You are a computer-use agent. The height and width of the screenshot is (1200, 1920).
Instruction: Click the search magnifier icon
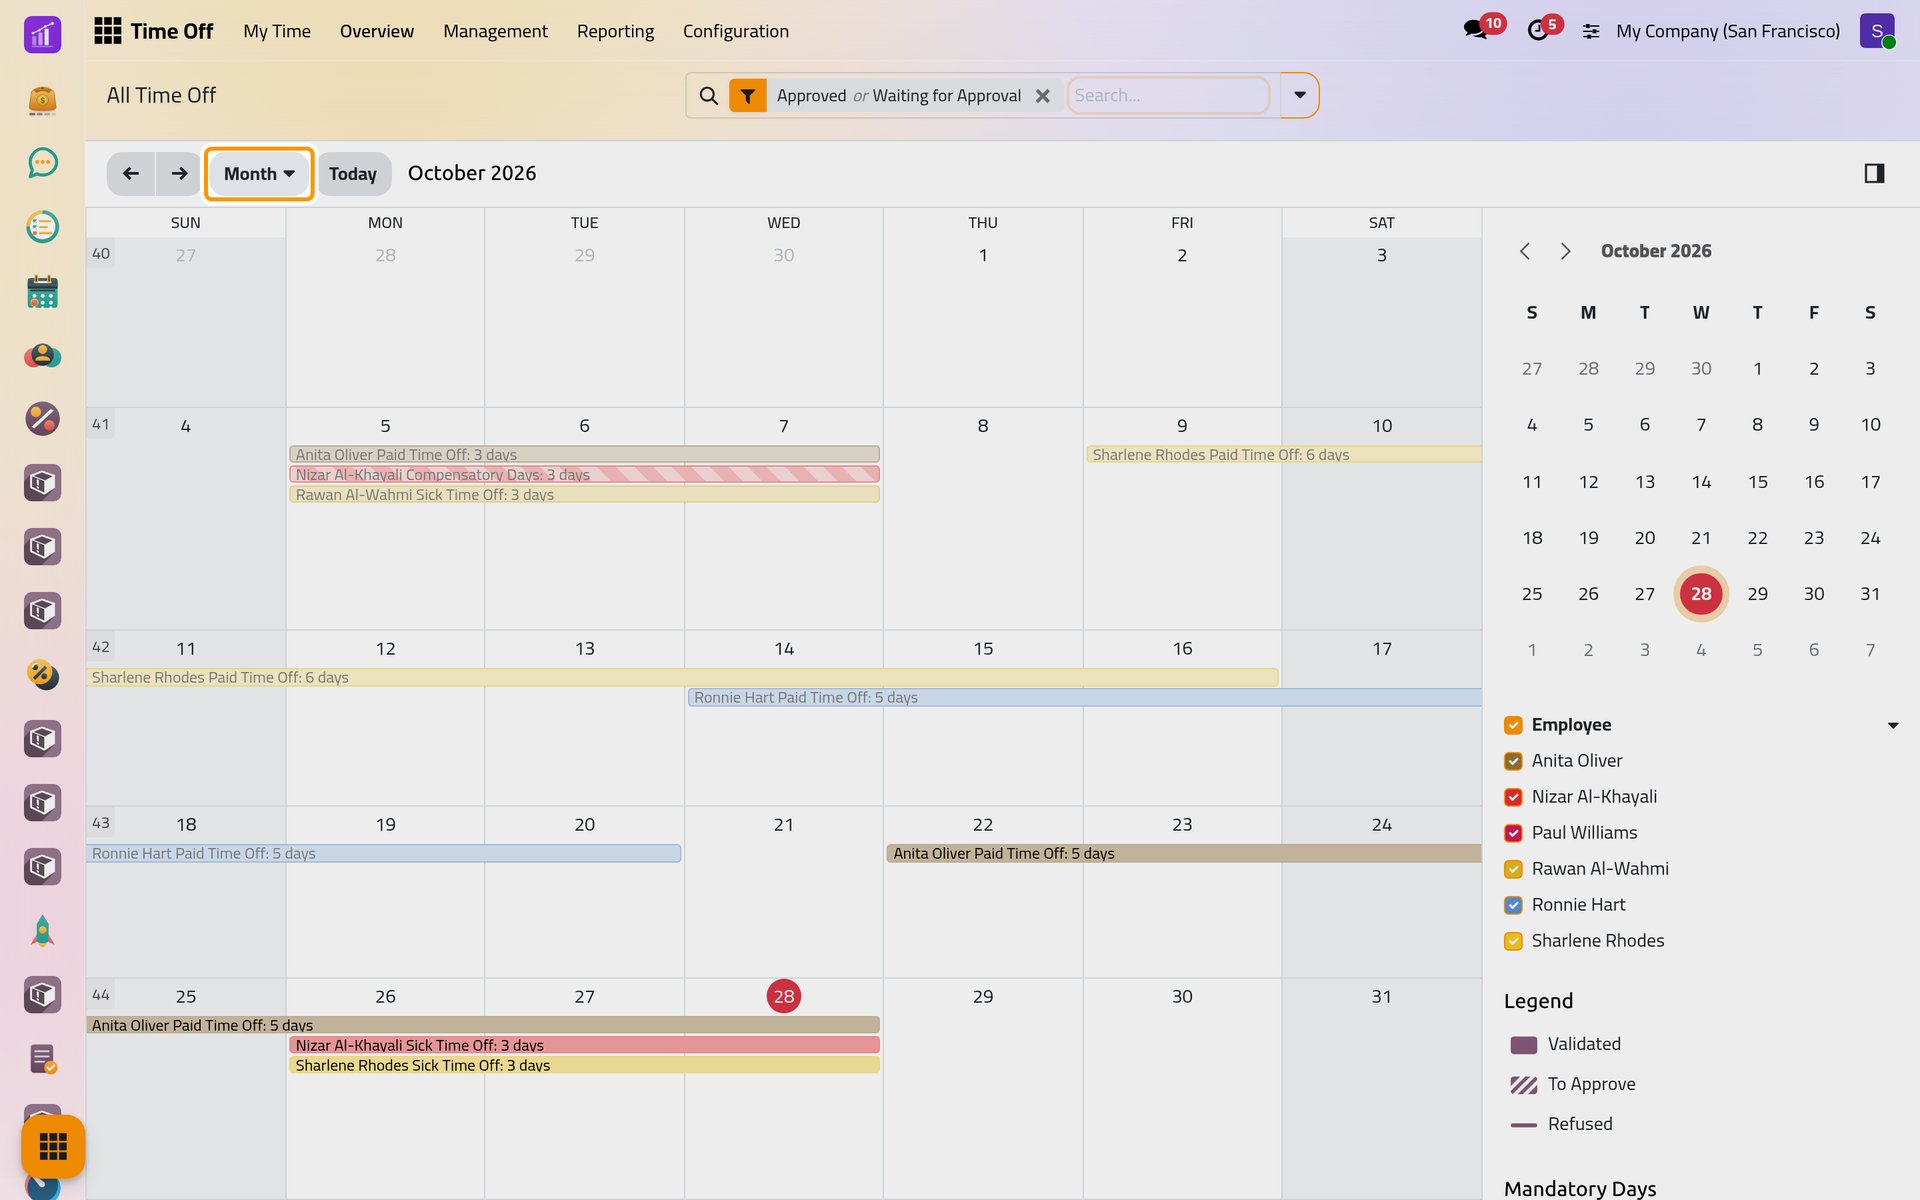(708, 96)
